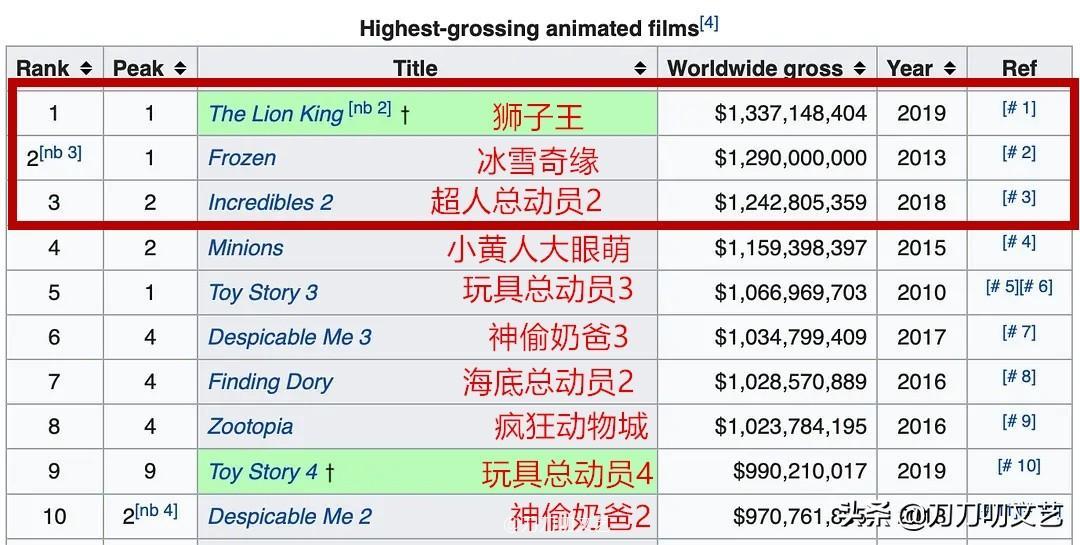Viewport: 1080px width, 545px height.
Task: Open the Frozen film link
Action: tap(242, 158)
